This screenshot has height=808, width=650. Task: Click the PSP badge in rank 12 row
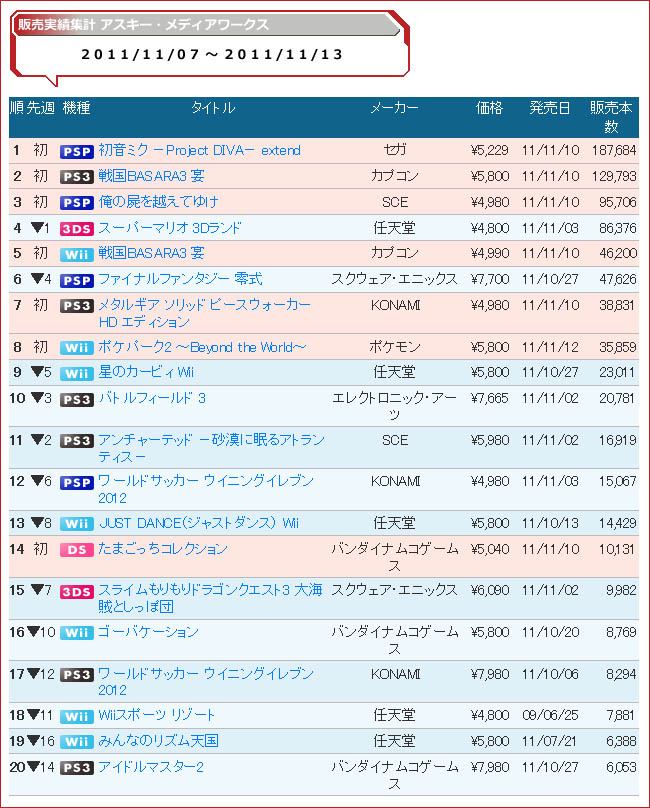(x=77, y=482)
